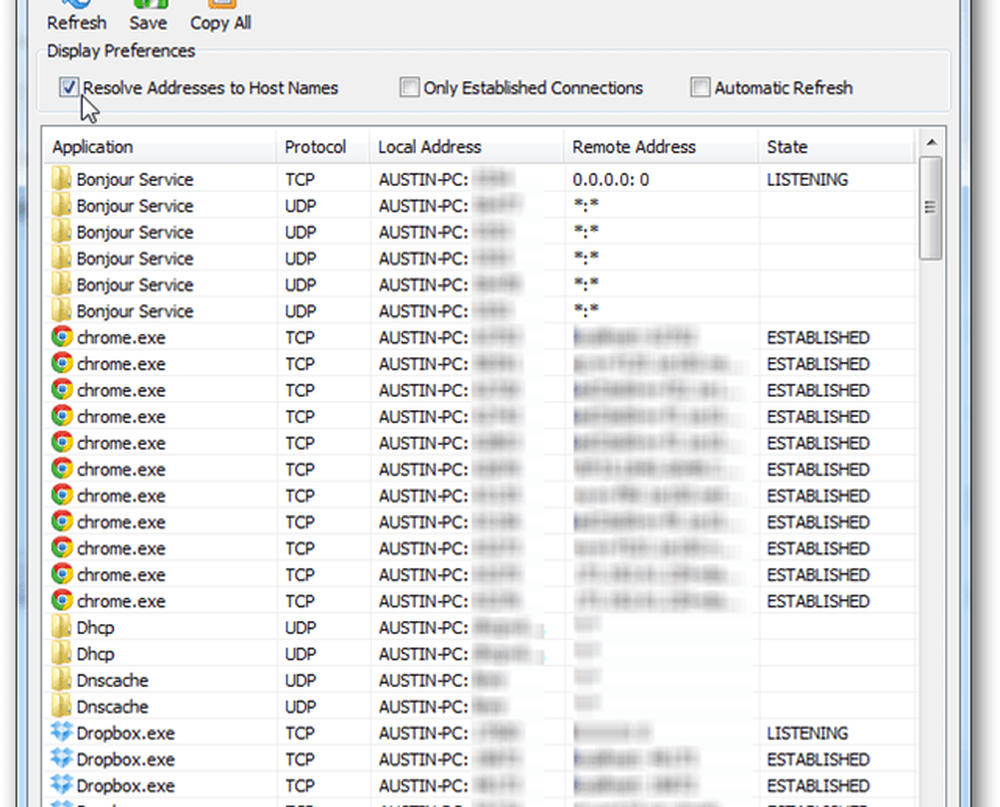Viewport: 1000px width, 807px height.
Task: Uncheck Resolve Addresses to Host Names
Action: click(69, 87)
